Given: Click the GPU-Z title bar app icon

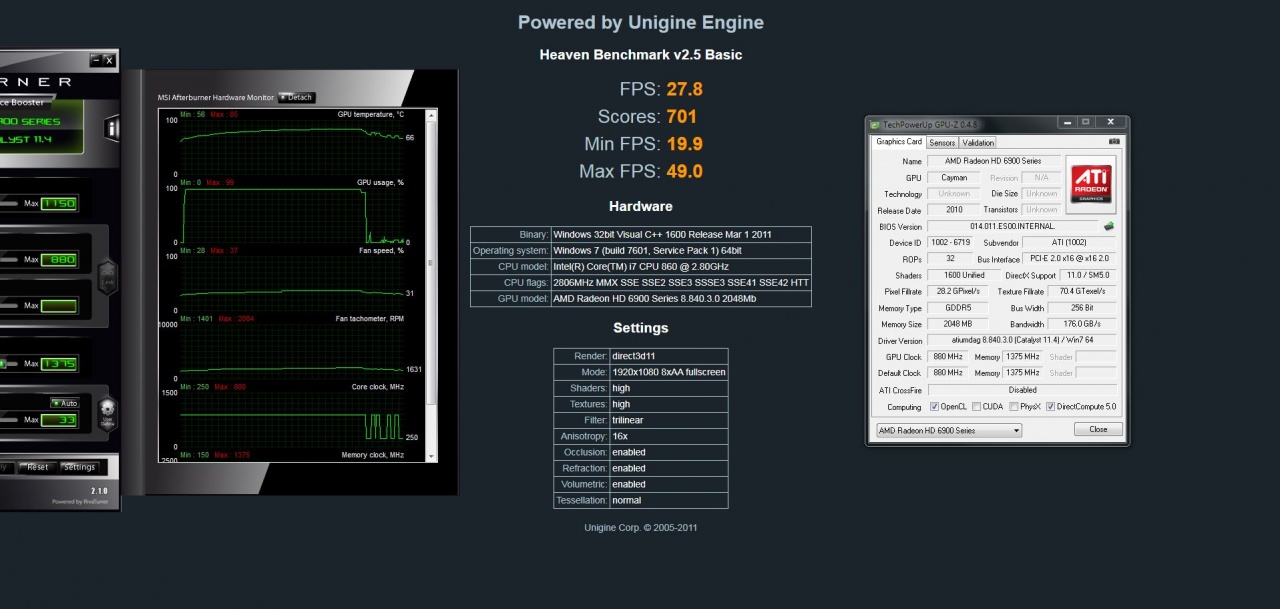Looking at the screenshot, I should click(875, 125).
